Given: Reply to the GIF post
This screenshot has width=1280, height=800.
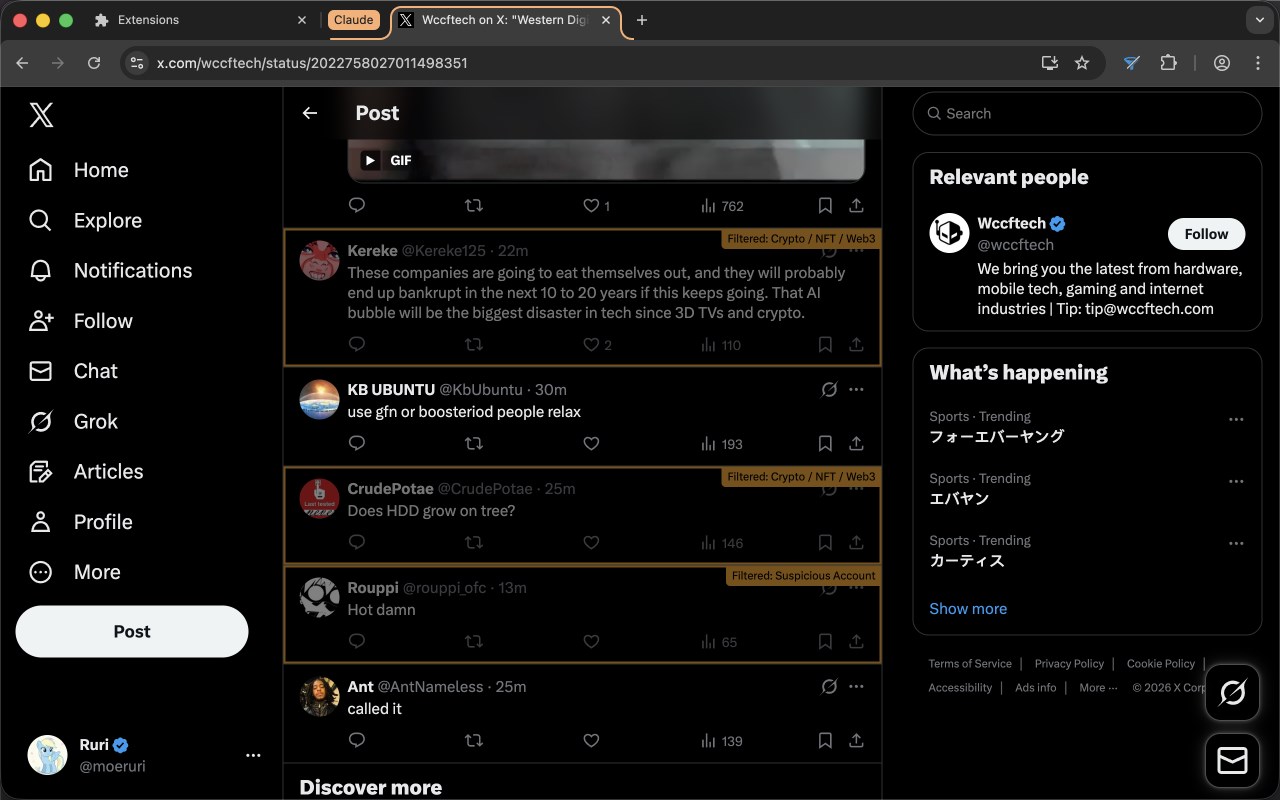Looking at the screenshot, I should [357, 205].
